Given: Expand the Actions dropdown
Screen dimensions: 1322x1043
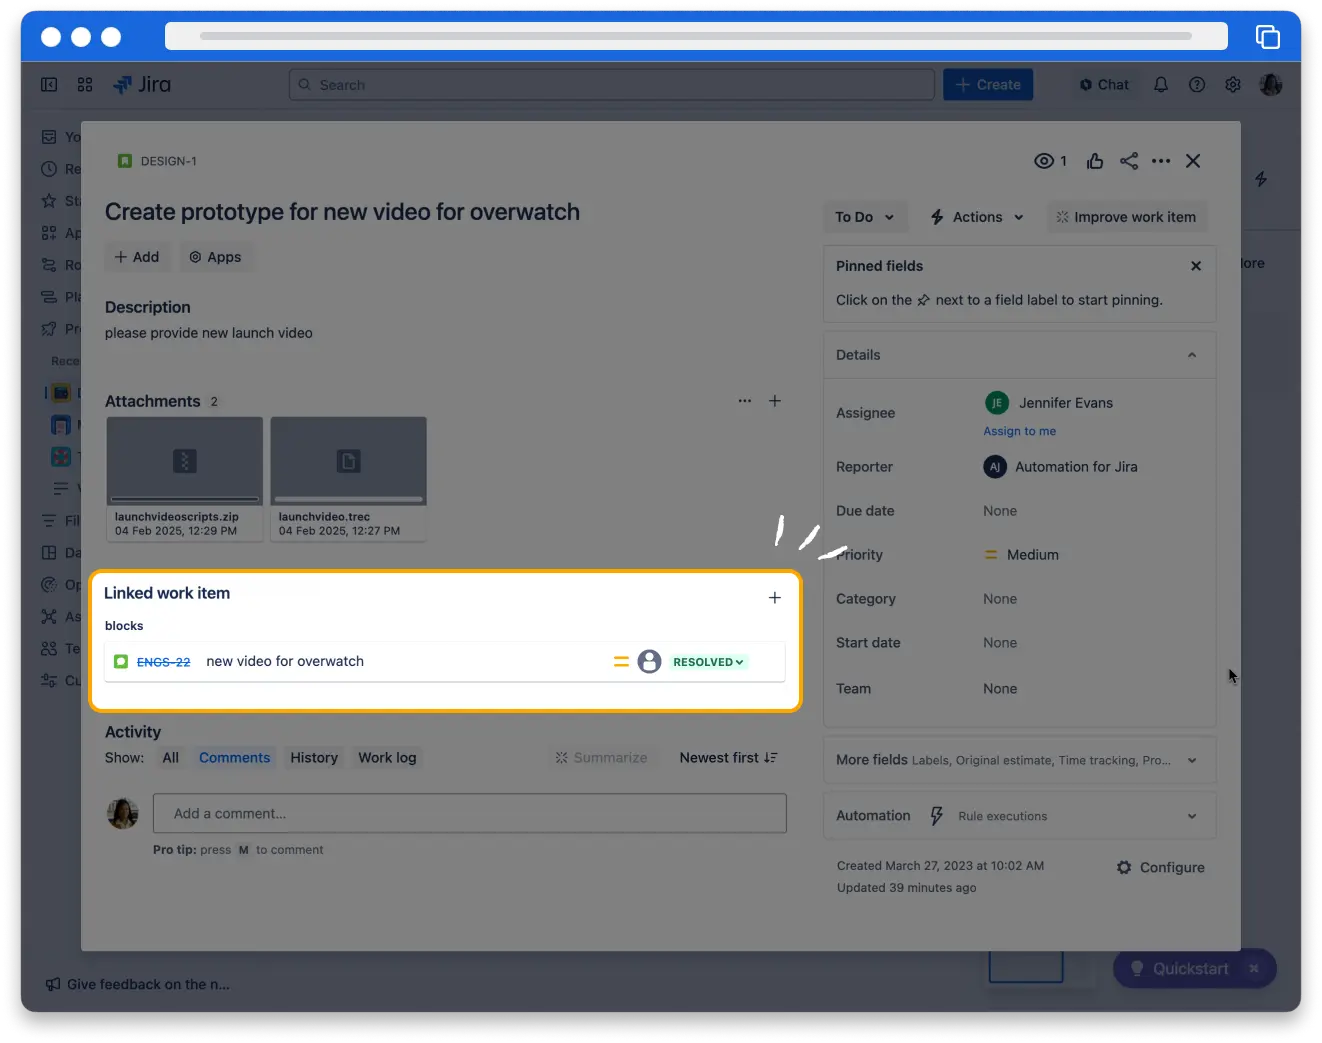Looking at the screenshot, I should pyautogui.click(x=977, y=217).
